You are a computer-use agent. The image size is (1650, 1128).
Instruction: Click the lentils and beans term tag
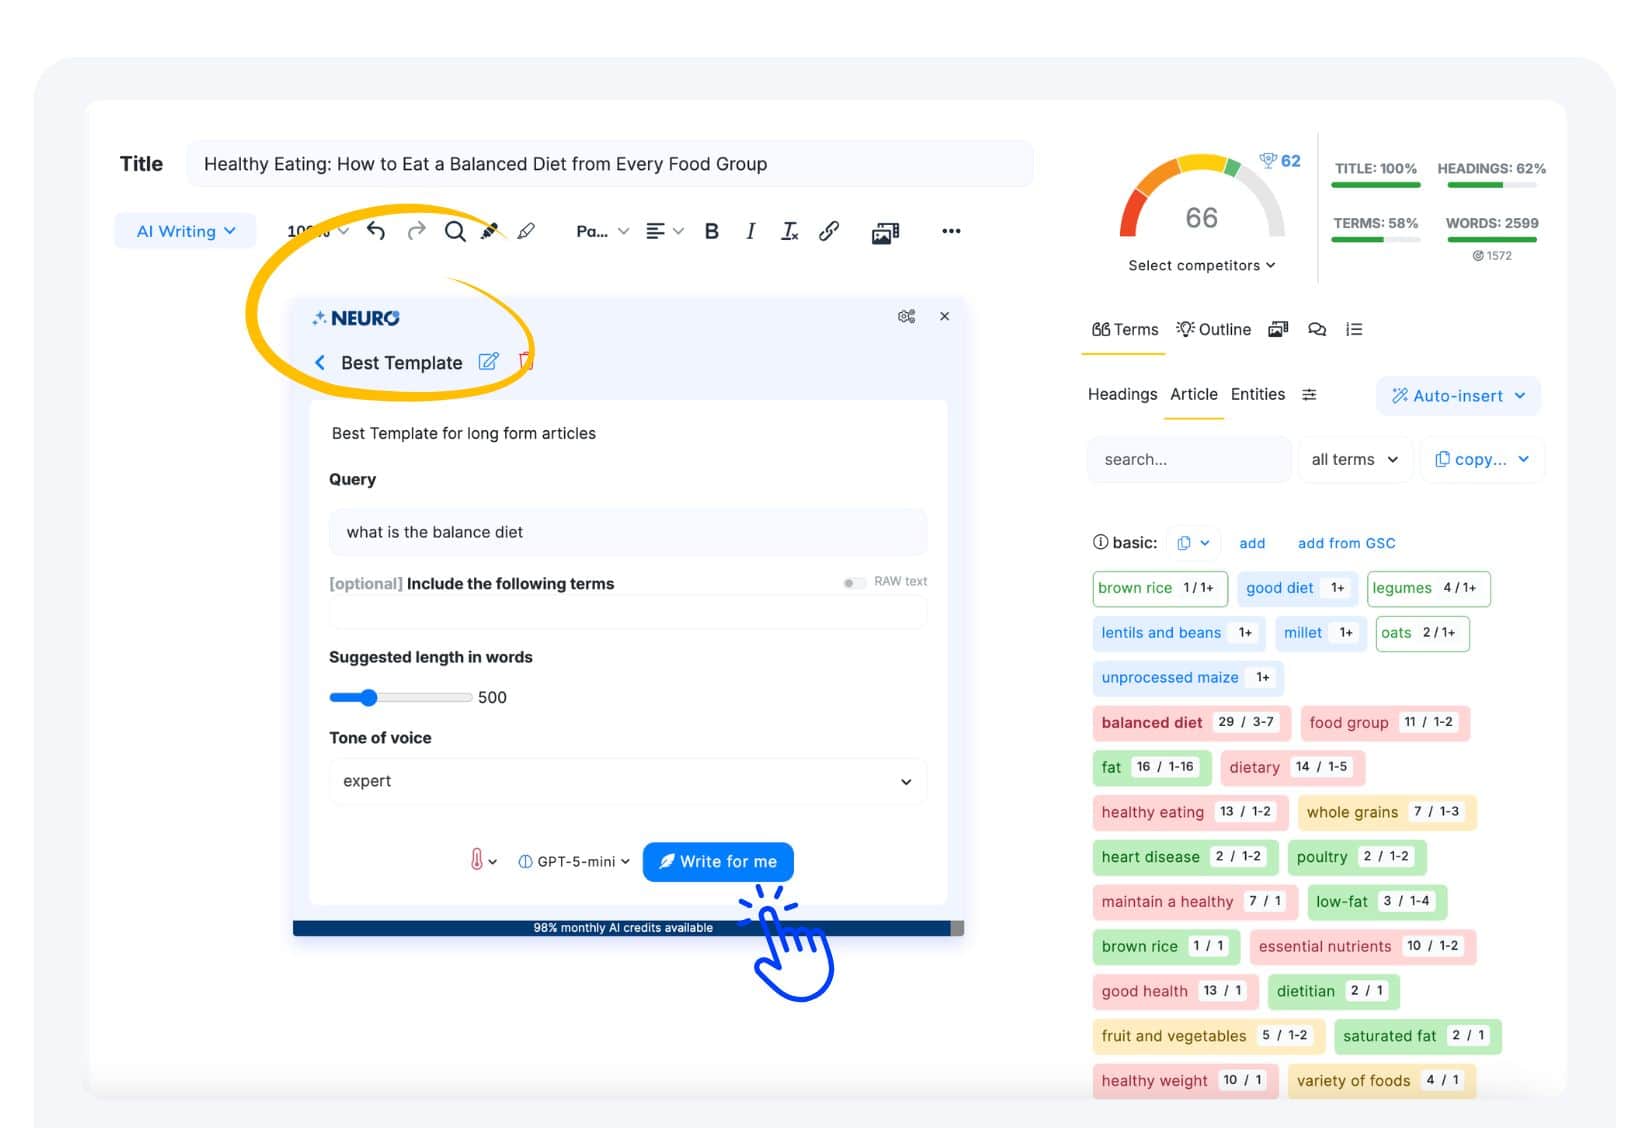coord(1178,633)
